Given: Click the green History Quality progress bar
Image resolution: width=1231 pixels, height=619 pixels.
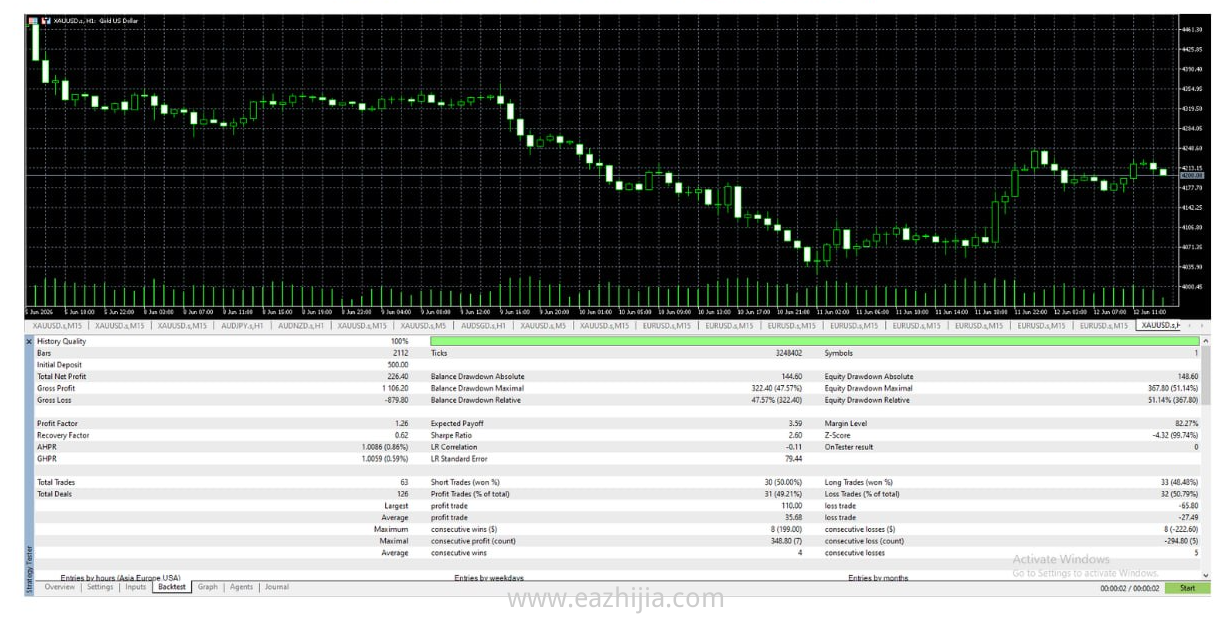Looking at the screenshot, I should point(815,342).
